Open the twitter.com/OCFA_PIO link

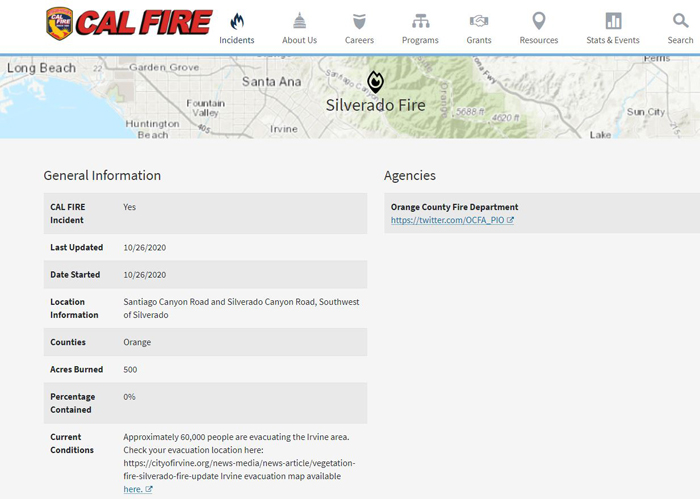(447, 220)
